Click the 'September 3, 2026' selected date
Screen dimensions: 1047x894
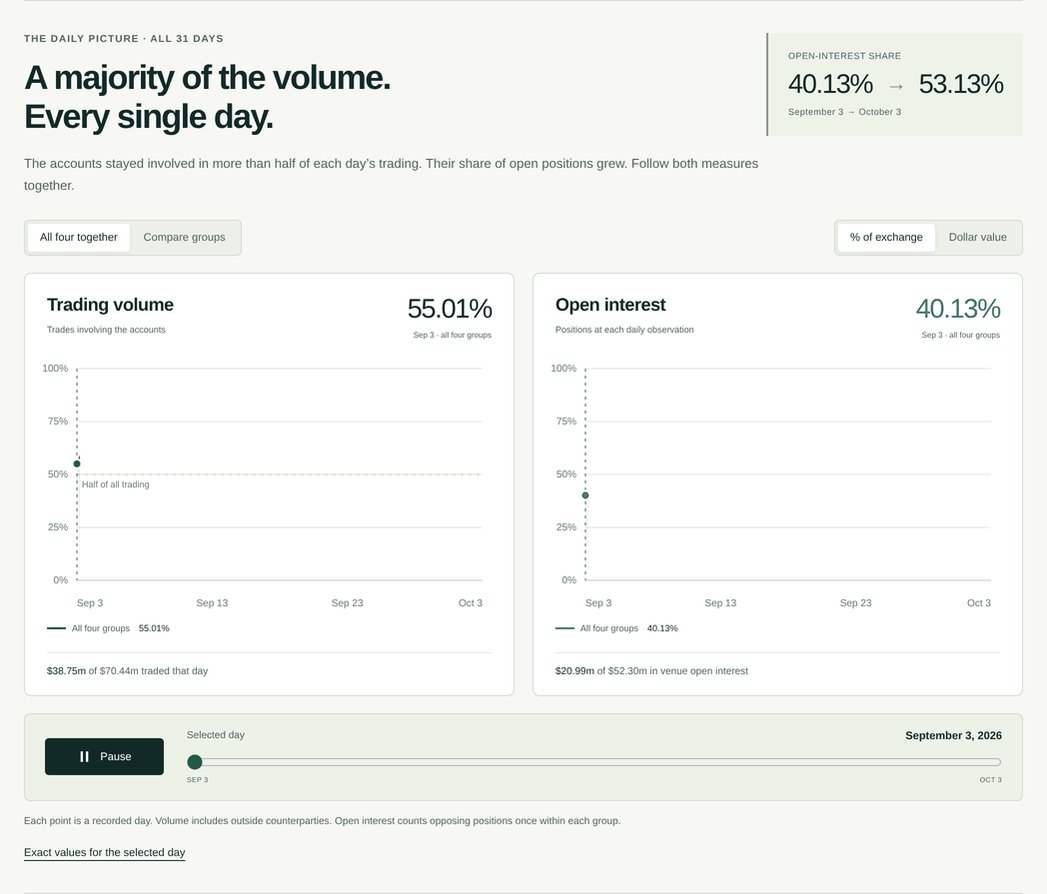tap(954, 735)
